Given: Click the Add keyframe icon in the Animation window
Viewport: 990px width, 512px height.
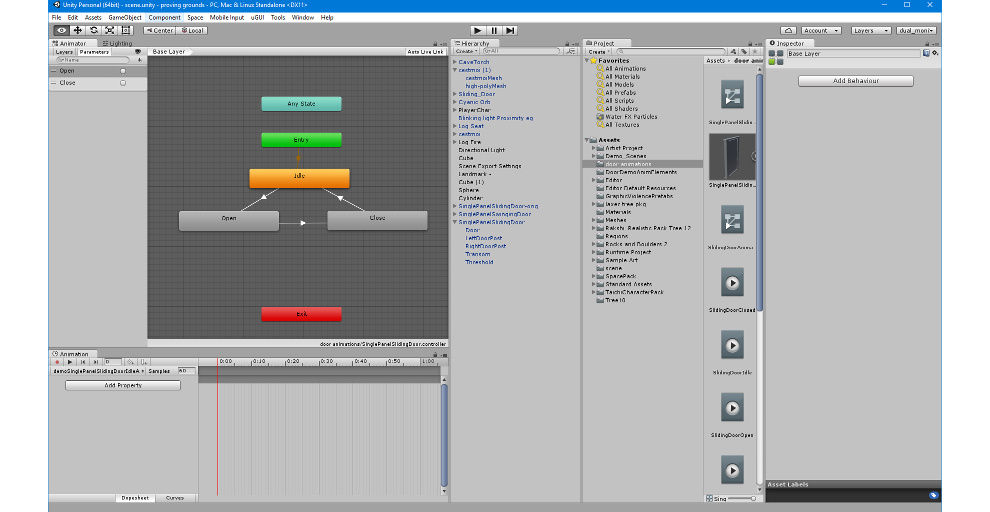Looking at the screenshot, I should [130, 362].
